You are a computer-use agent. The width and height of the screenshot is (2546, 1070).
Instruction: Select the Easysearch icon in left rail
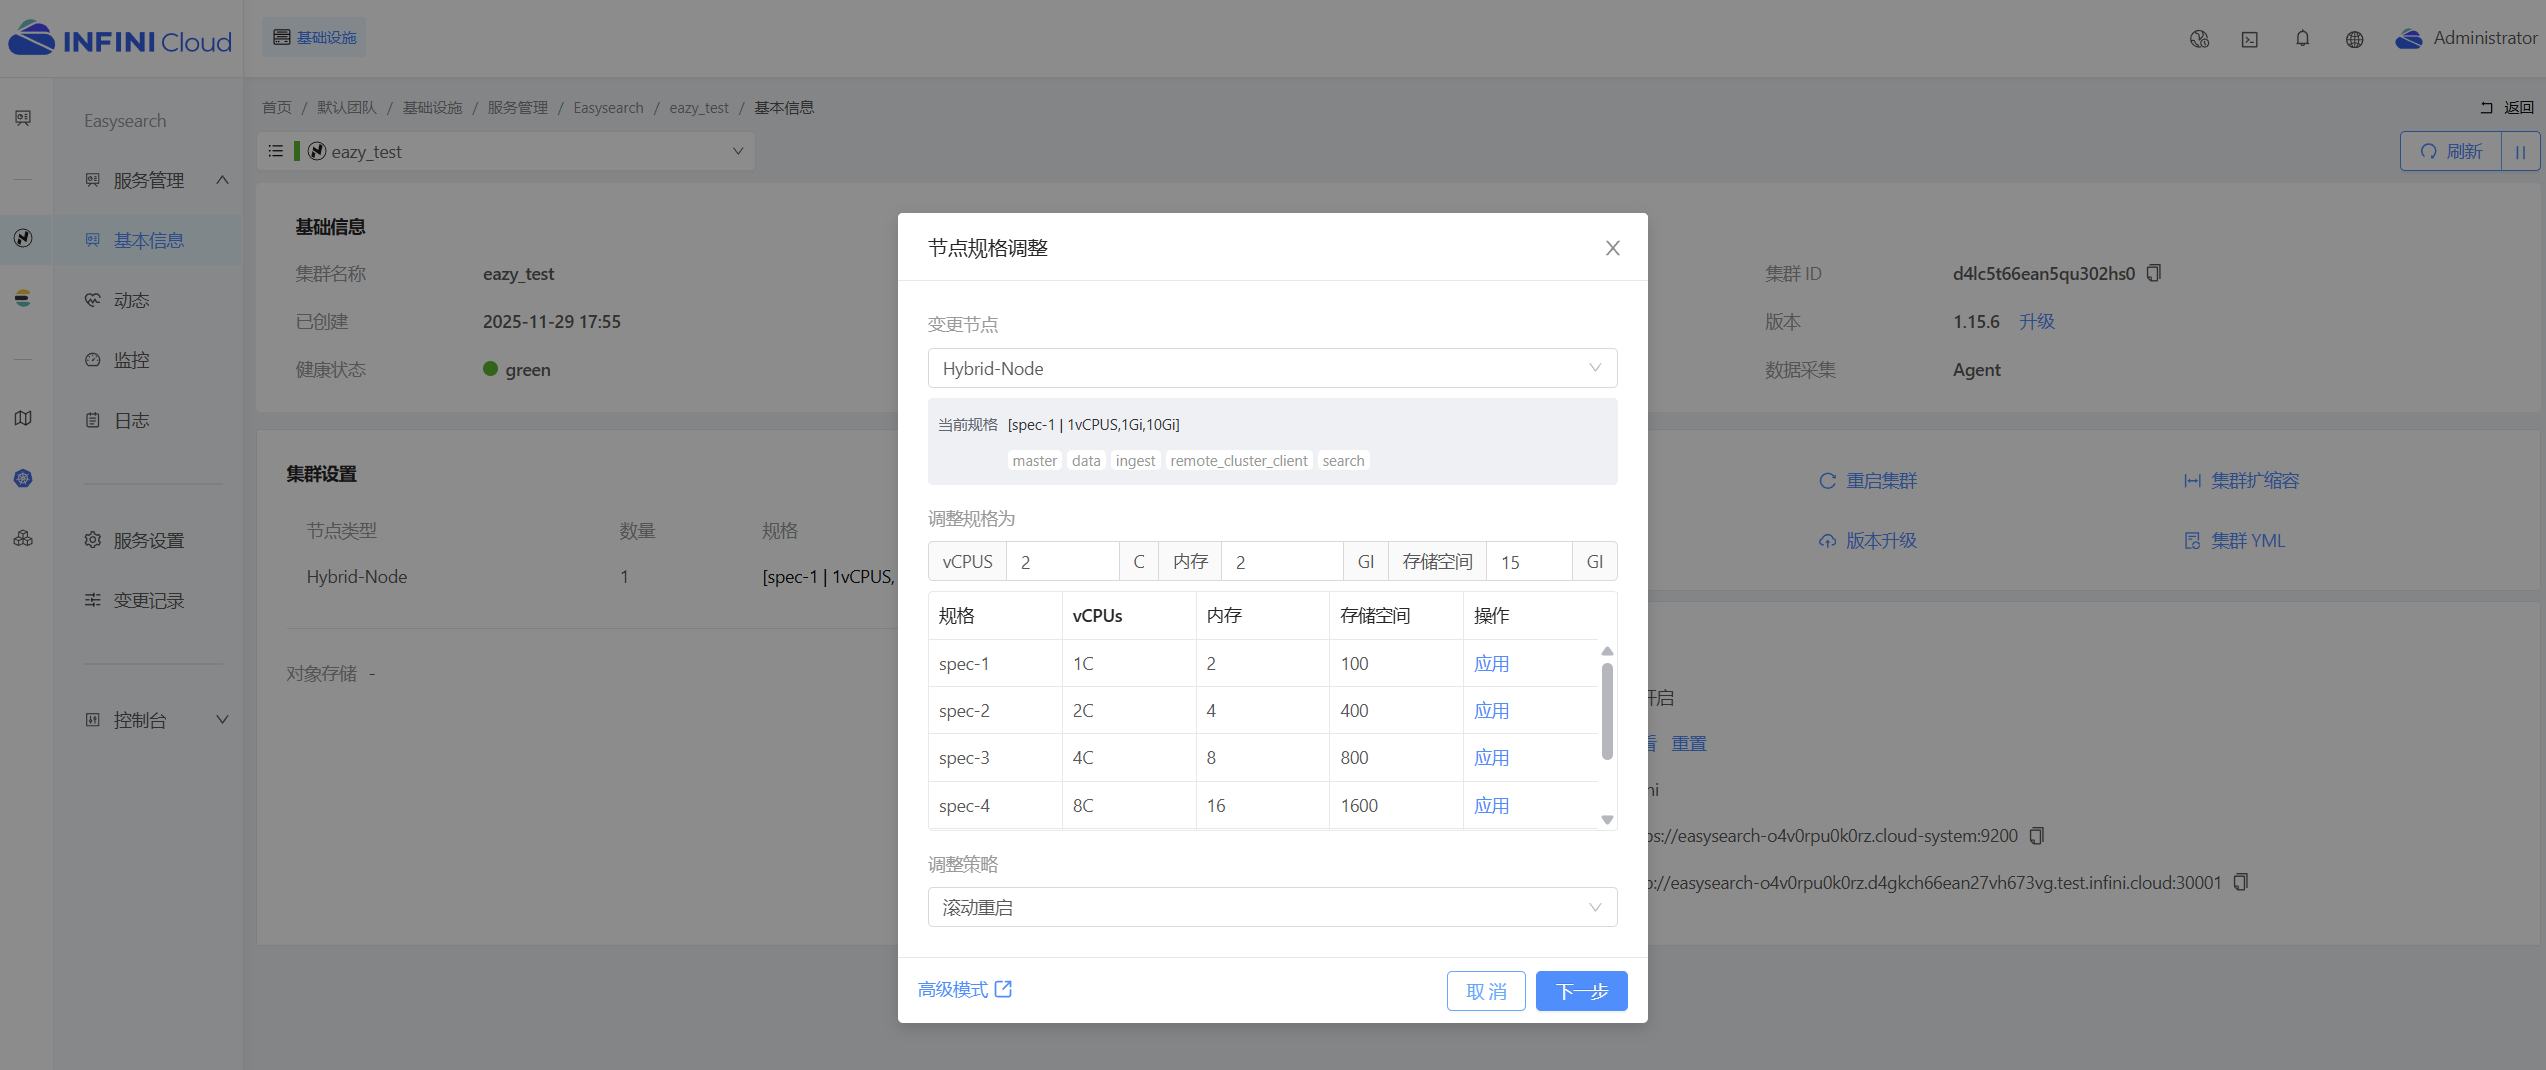[23, 238]
